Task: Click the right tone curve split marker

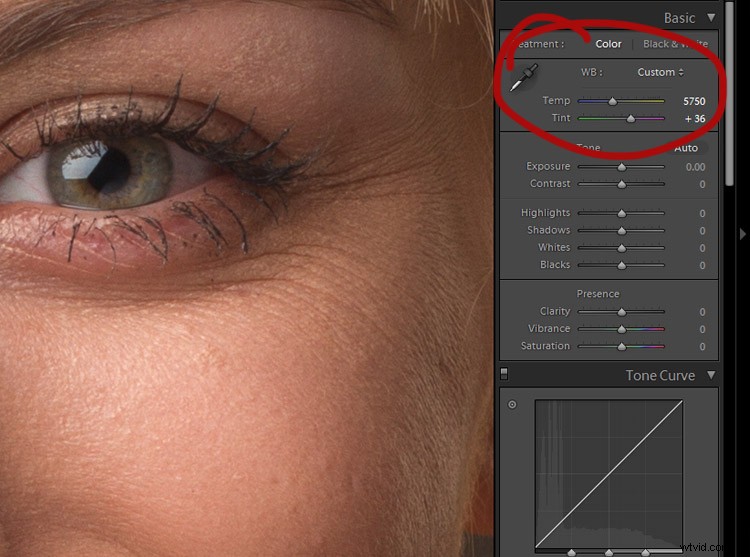Action: pos(646,553)
